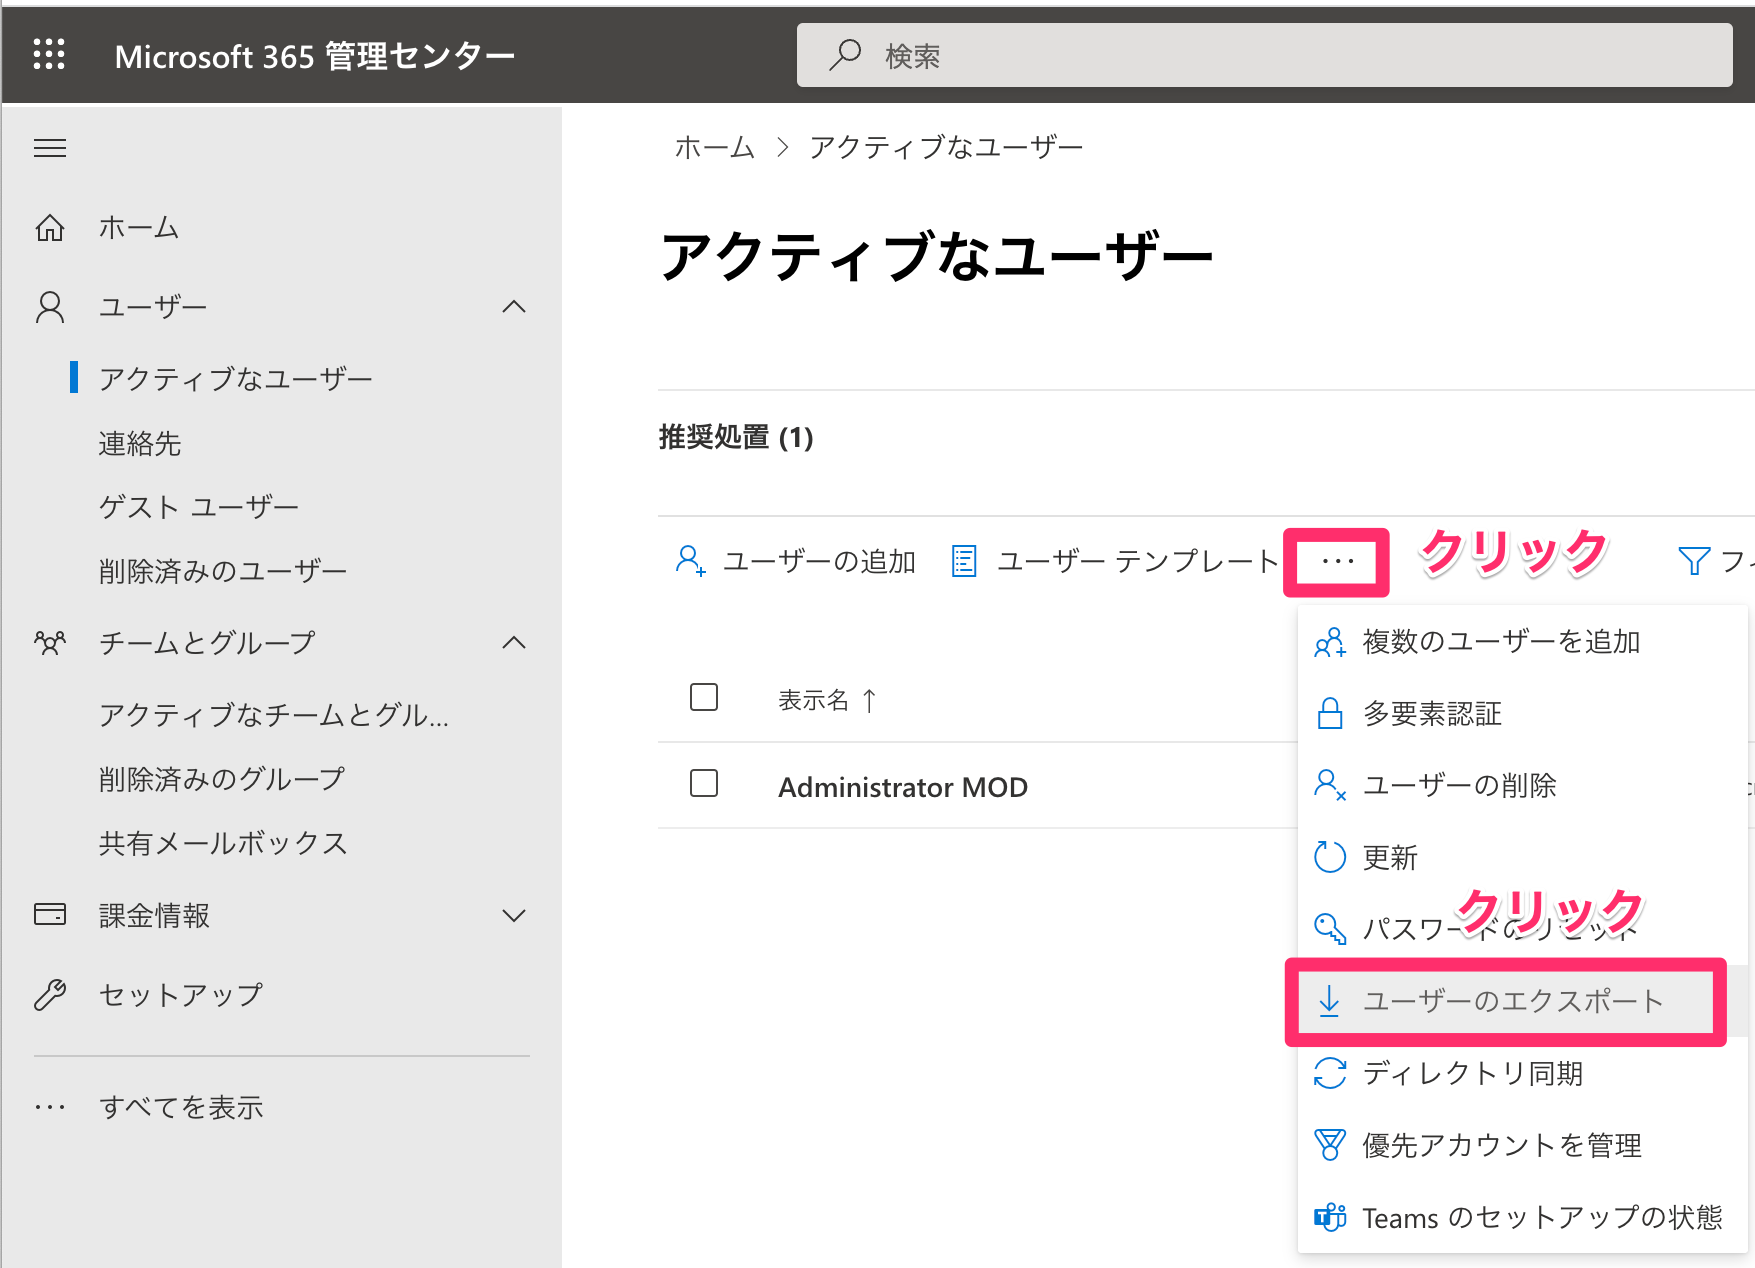Check the select-all checkbox in table header
Screen dimensions: 1755x1268
tap(704, 697)
